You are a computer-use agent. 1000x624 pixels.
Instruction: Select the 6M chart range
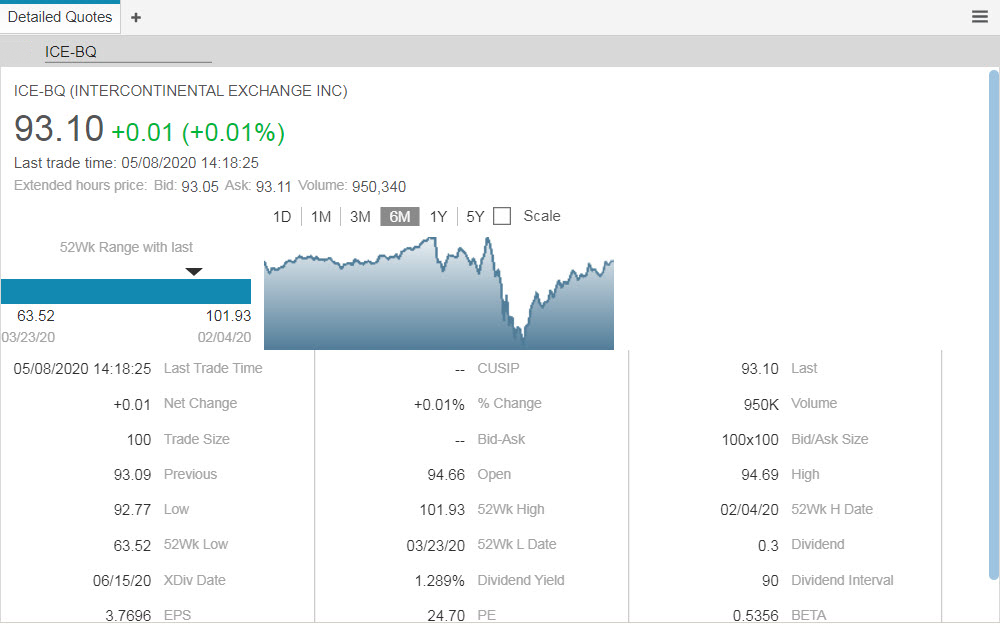point(399,216)
